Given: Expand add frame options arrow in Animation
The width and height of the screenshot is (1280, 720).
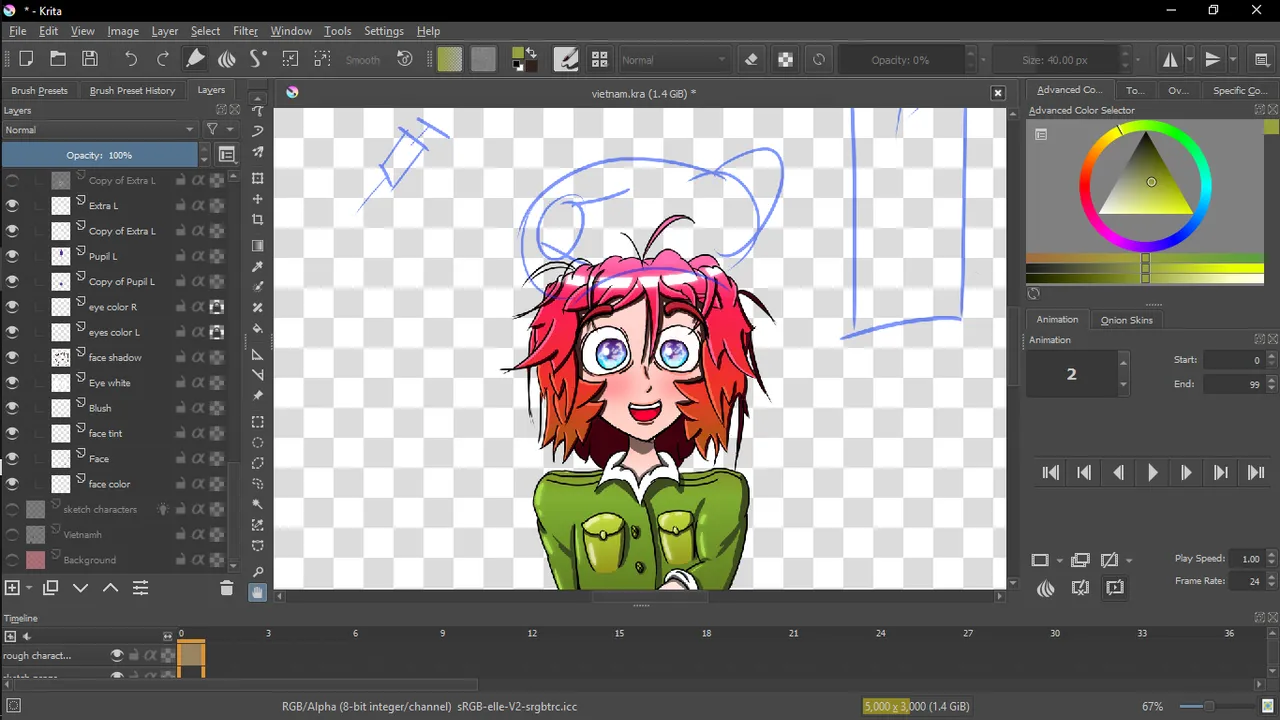Looking at the screenshot, I should [1059, 561].
